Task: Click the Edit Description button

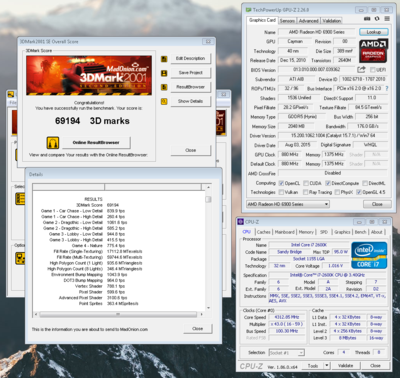Action: pos(190,58)
